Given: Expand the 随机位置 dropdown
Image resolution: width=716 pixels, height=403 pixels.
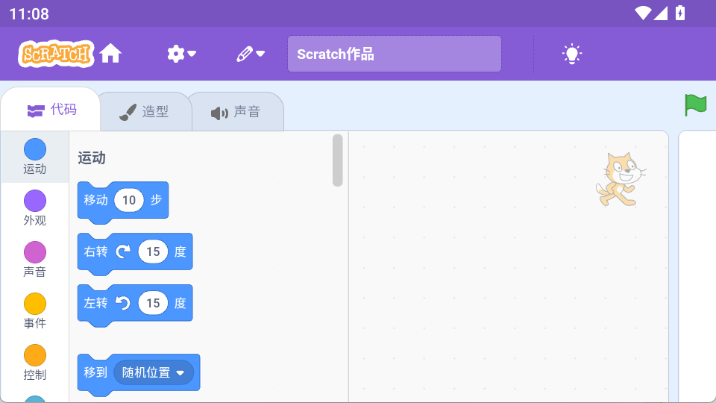Looking at the screenshot, I should 180,373.
